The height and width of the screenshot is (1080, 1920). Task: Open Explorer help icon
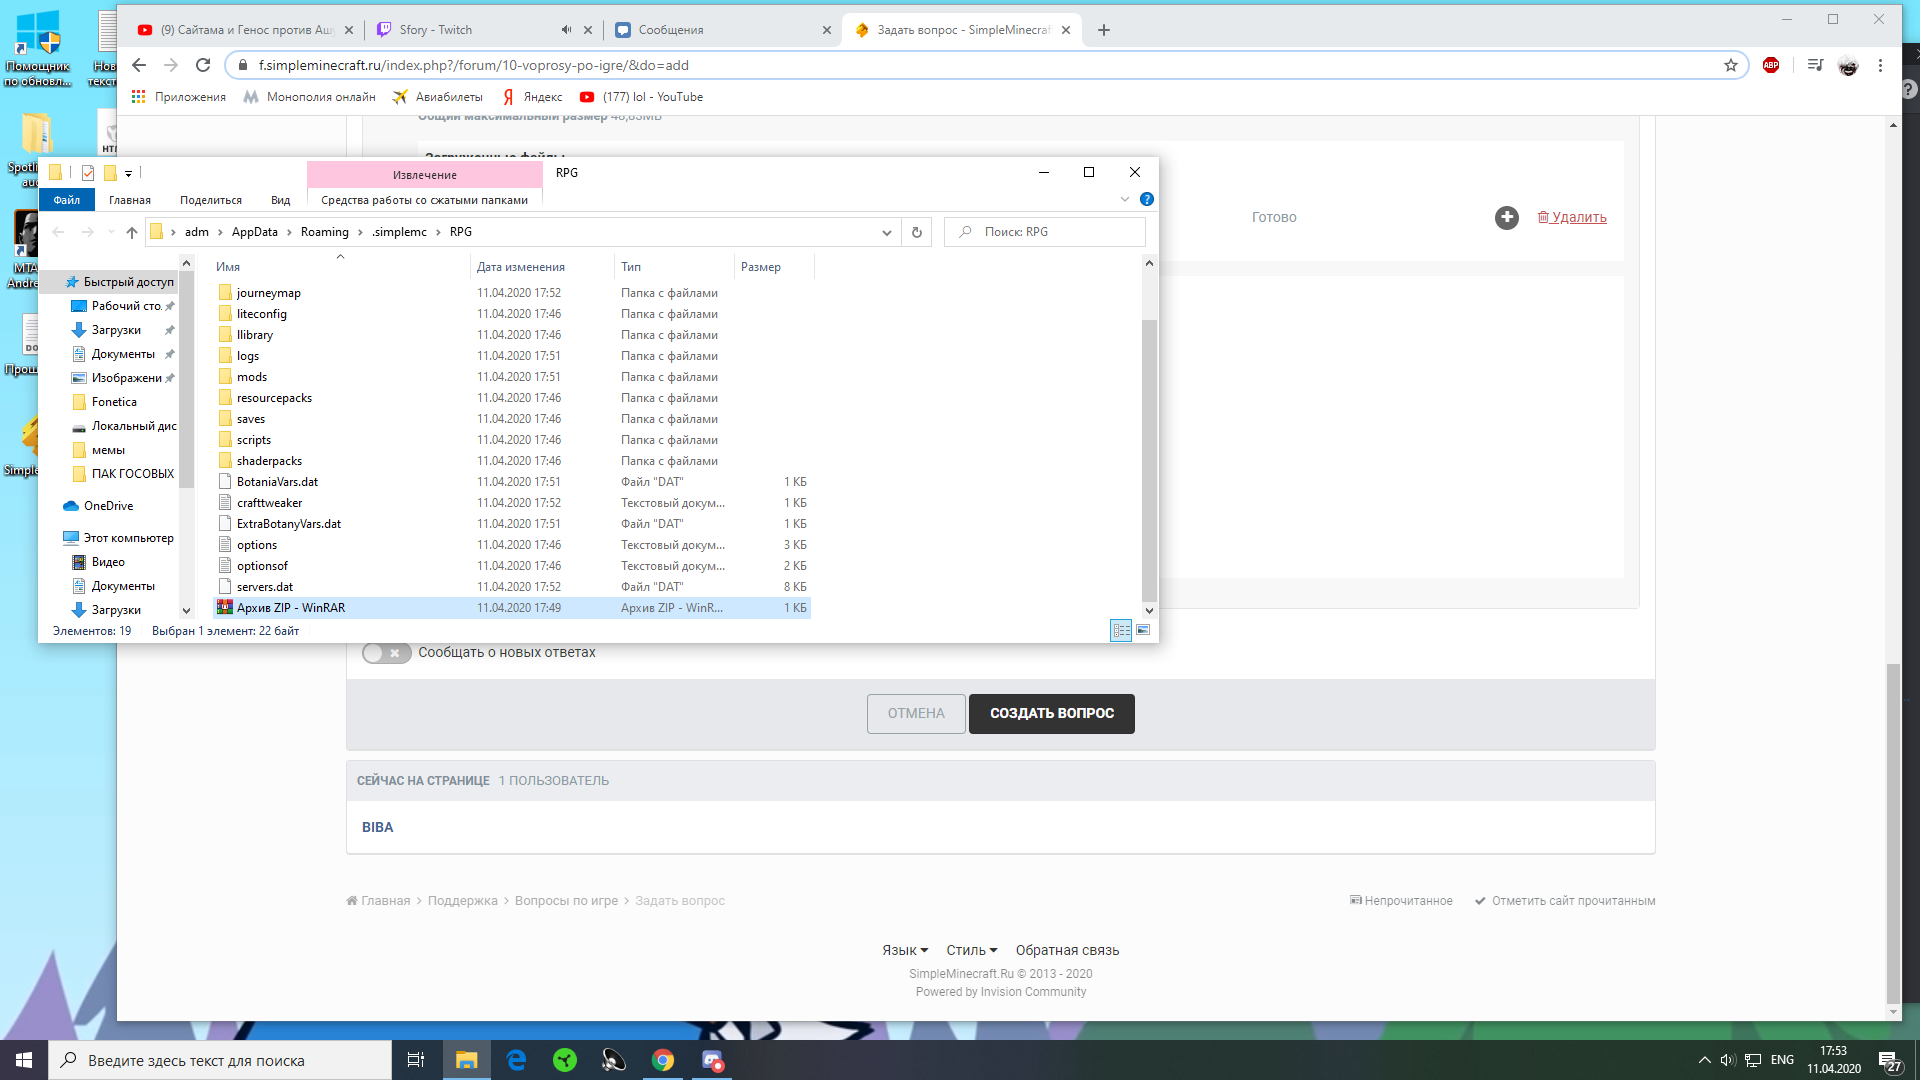pyautogui.click(x=1147, y=199)
